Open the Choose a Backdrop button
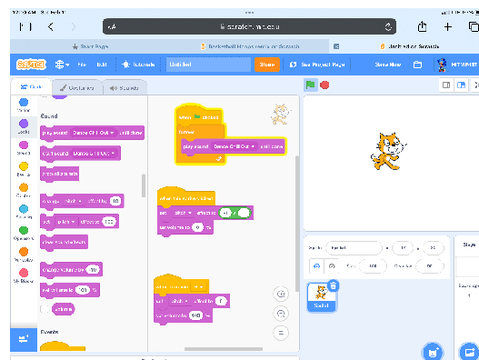Screen dimensions: 479x360 pyautogui.click(x=469, y=352)
